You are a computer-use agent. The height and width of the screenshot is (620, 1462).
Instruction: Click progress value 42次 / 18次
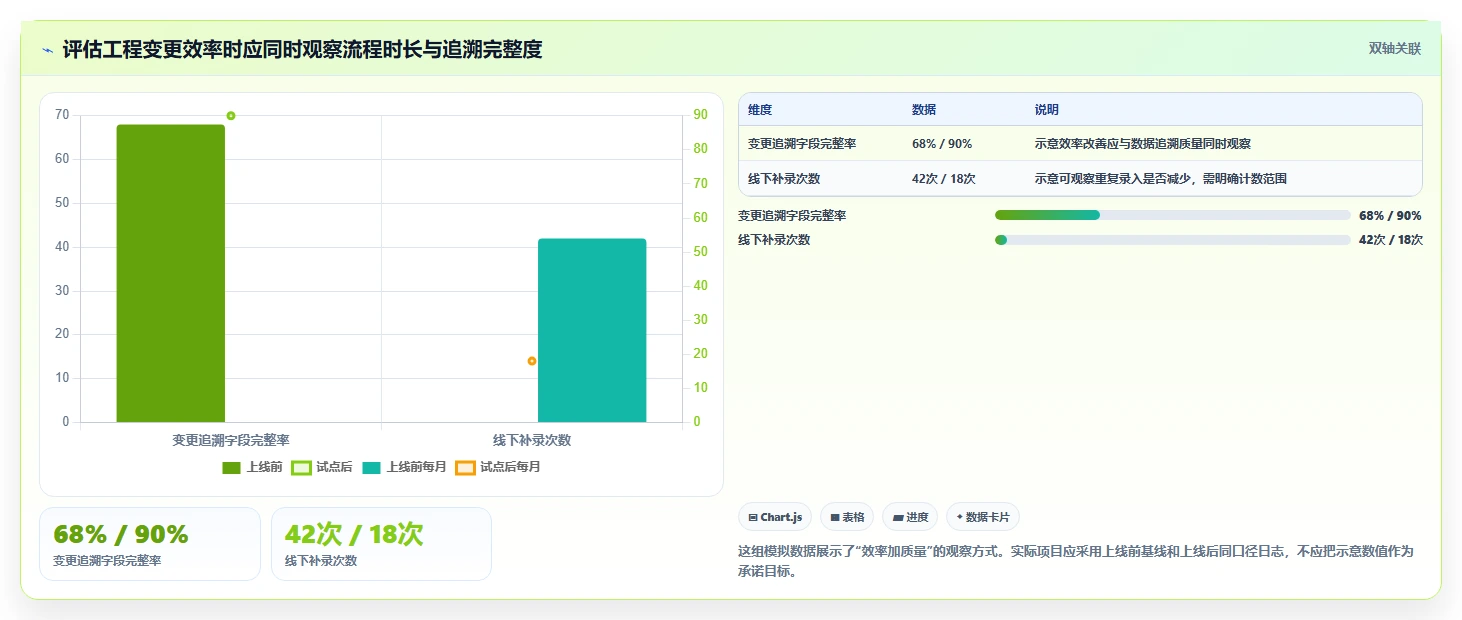point(1391,240)
